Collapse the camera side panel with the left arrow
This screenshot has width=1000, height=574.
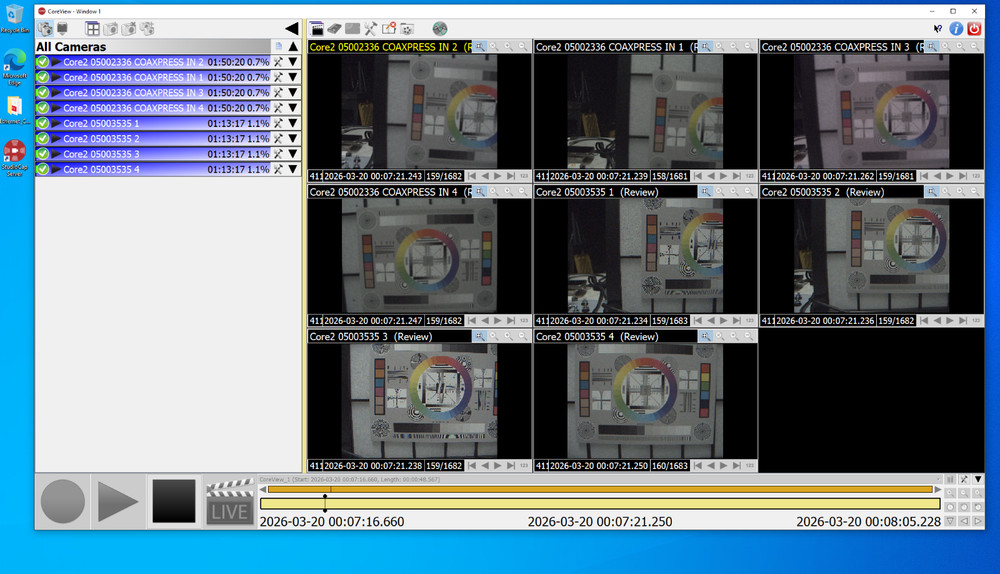coord(291,29)
